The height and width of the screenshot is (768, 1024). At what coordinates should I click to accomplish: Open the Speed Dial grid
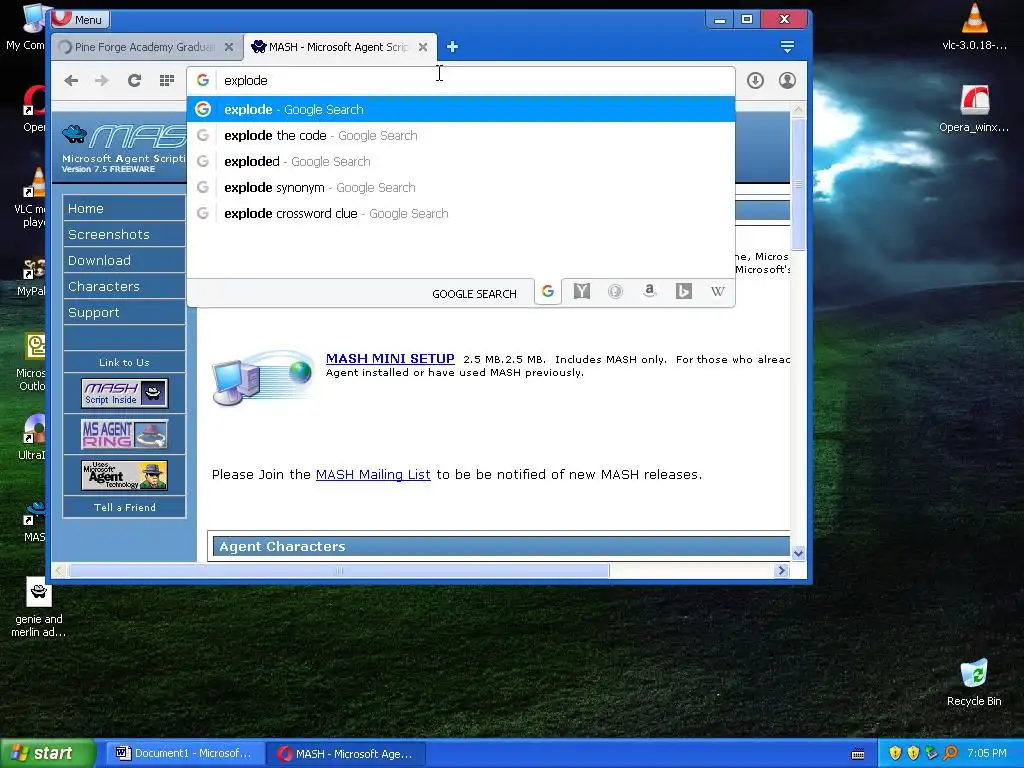pos(167,80)
